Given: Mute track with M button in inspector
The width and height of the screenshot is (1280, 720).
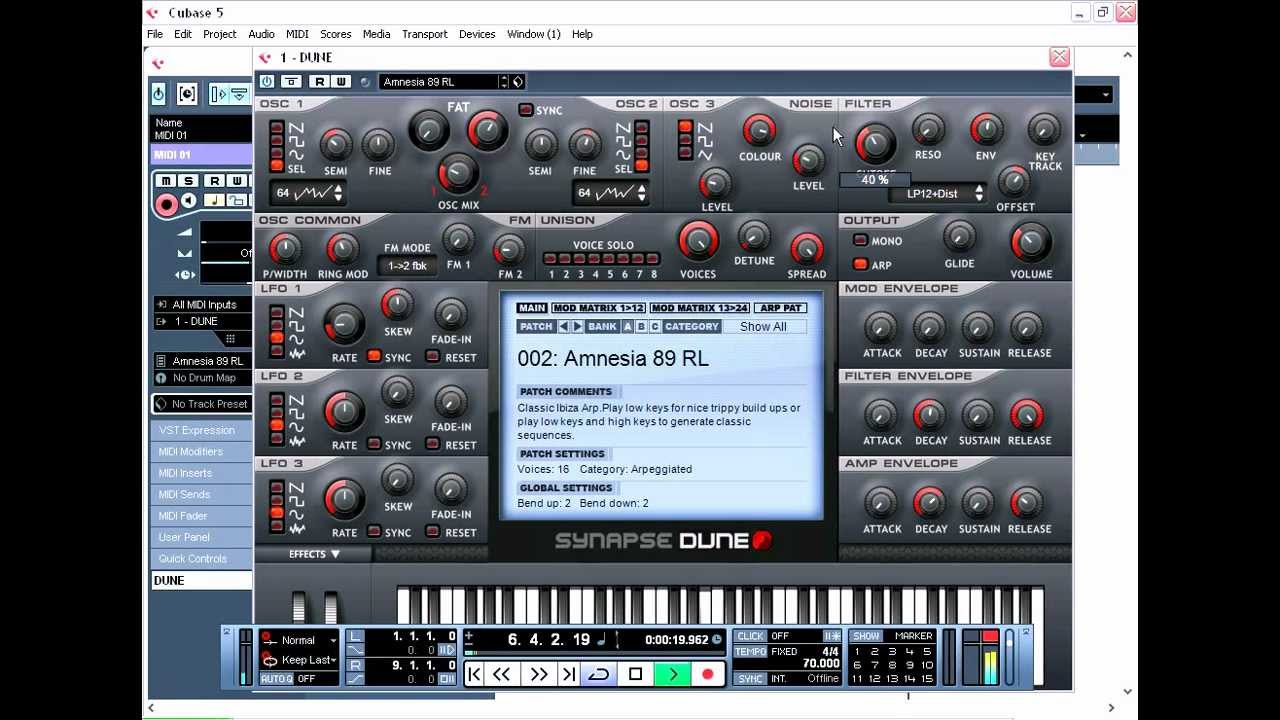Looking at the screenshot, I should coord(165,181).
